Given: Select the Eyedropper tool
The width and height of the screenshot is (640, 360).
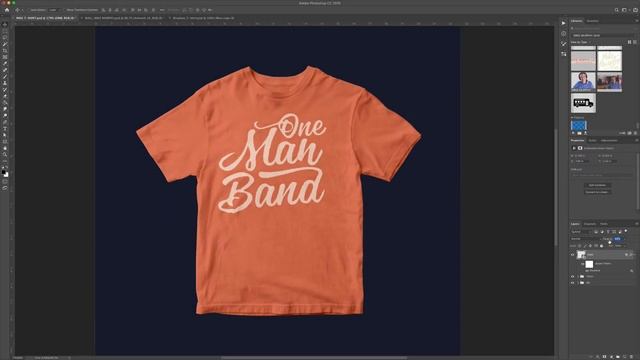Looking at the screenshot, I should click(5, 63).
